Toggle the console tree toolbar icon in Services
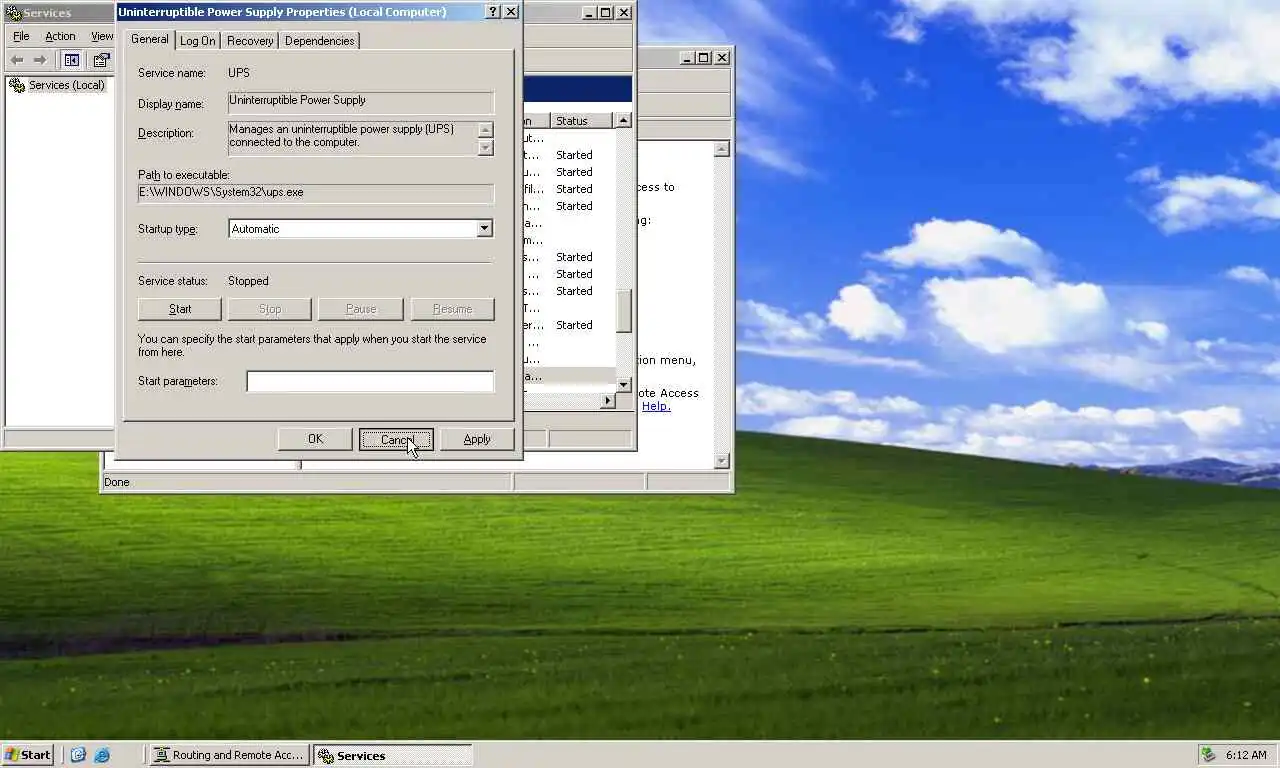 [x=72, y=60]
